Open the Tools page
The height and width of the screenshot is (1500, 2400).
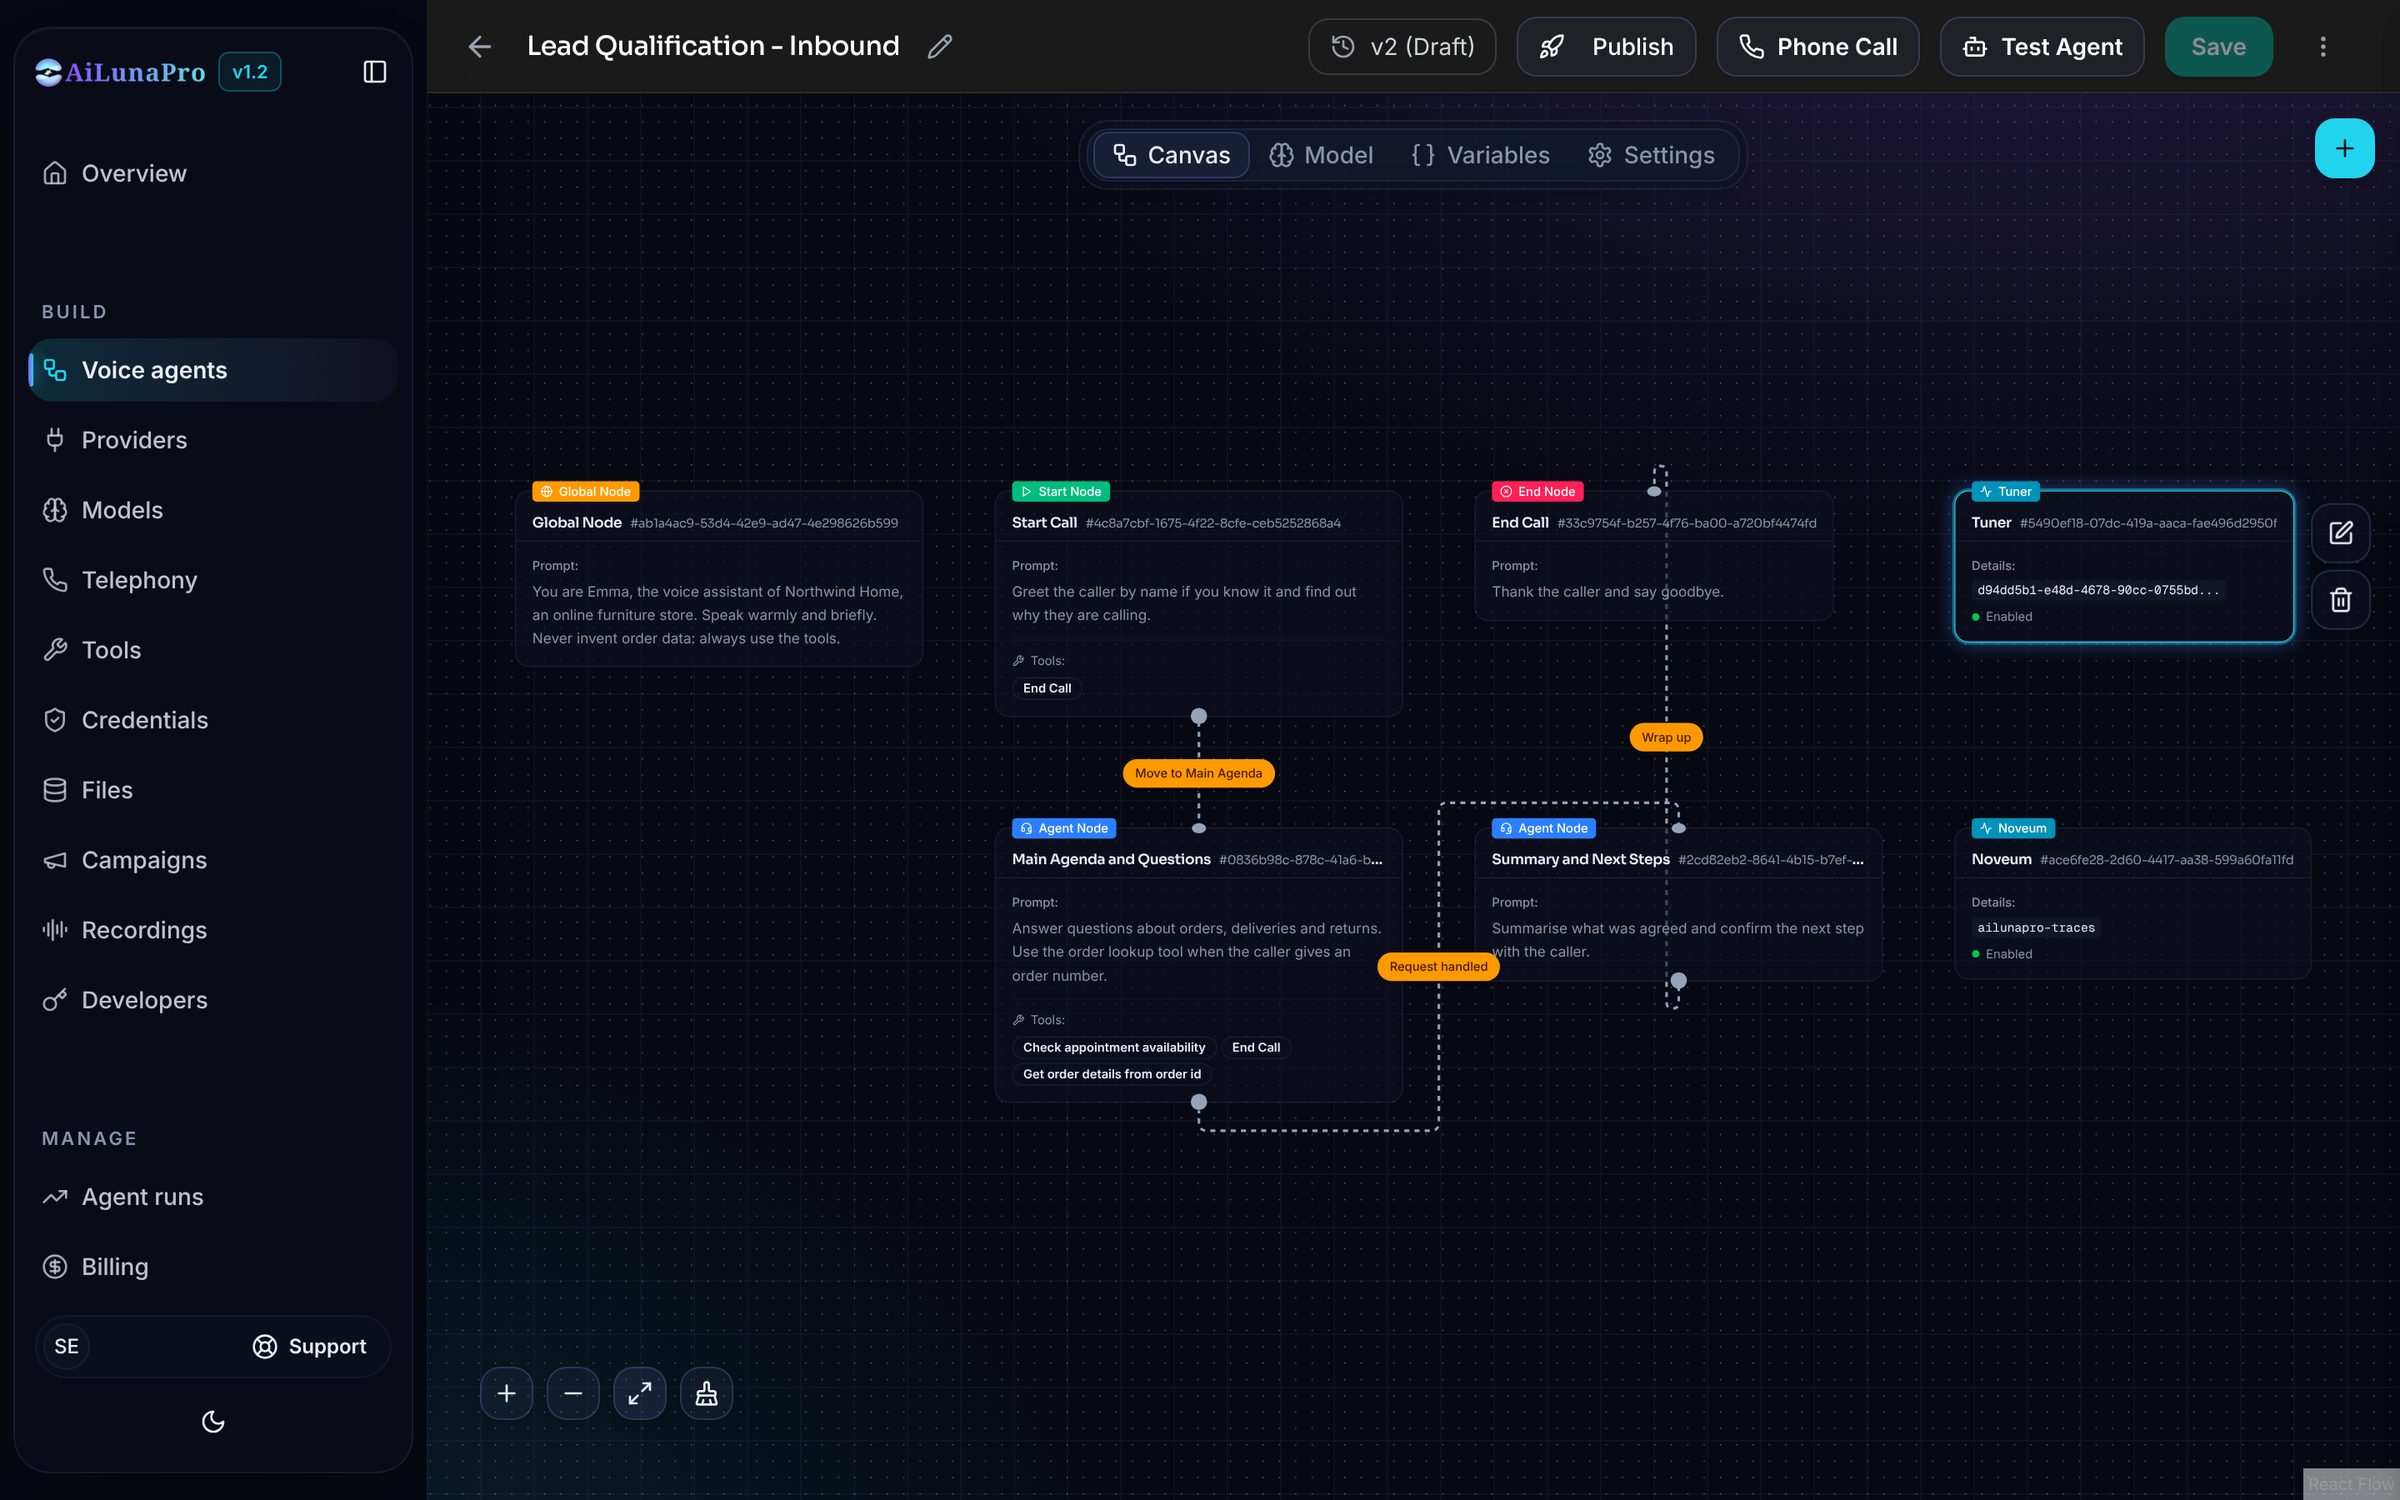pos(213,650)
